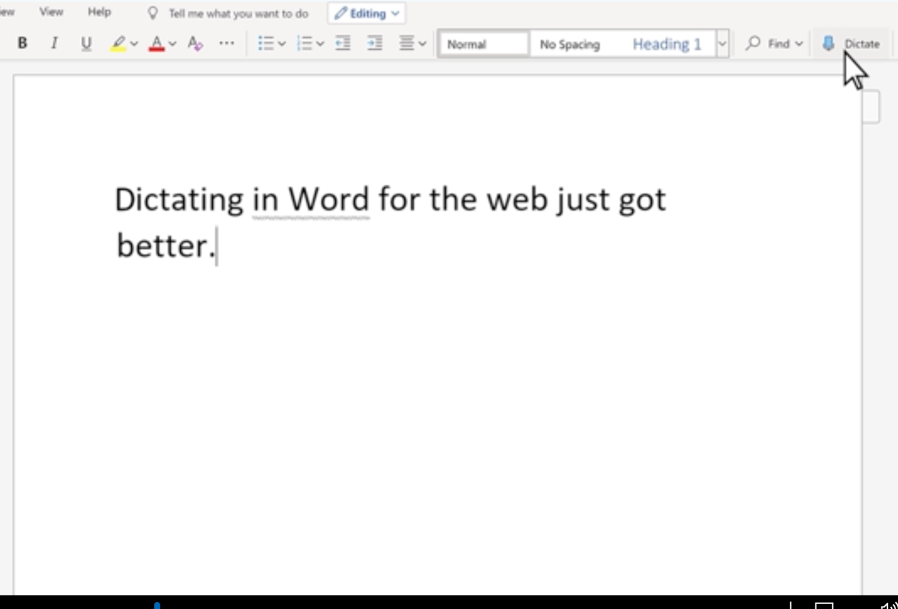This screenshot has width=898, height=609.
Task: Toggle Italic formatting
Action: (54, 43)
